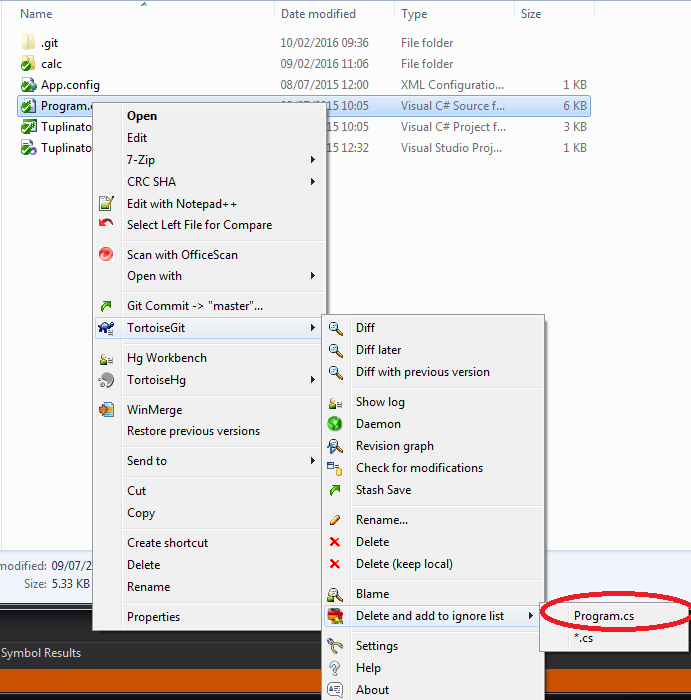
Task: Click the calc folder icon with green check
Action: click(x=28, y=63)
